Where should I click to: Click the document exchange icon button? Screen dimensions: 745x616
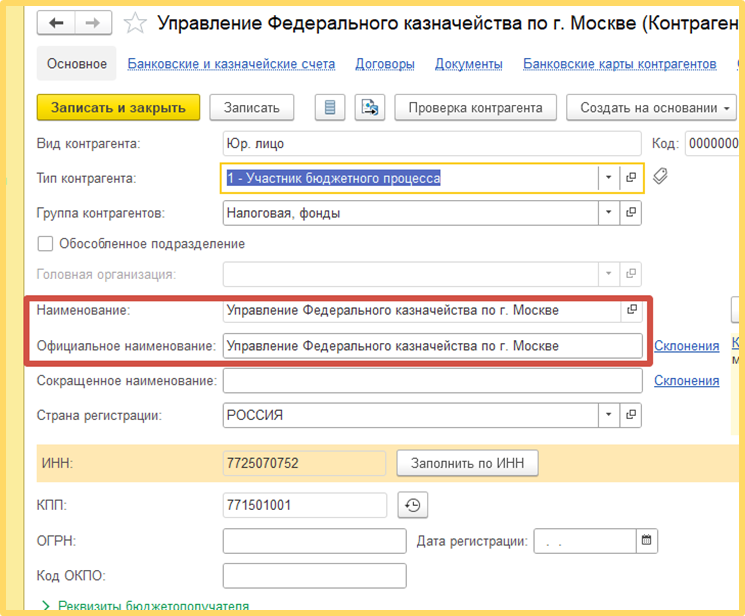point(370,107)
